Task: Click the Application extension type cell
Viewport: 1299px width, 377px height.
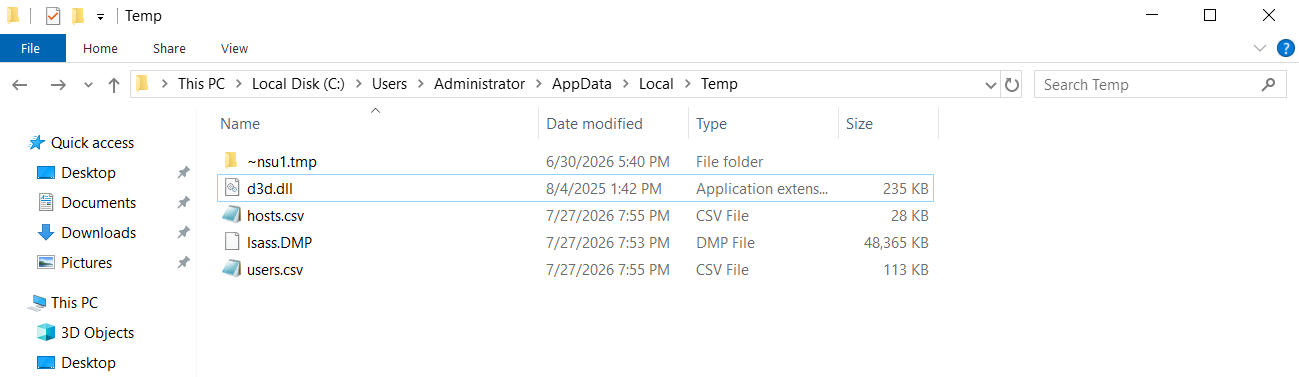Action: (763, 189)
